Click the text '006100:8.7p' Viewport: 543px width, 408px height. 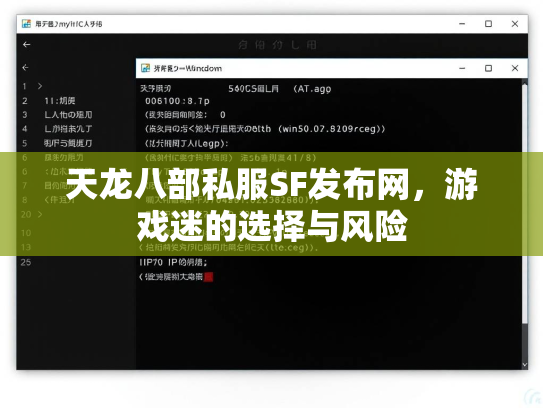(x=177, y=101)
